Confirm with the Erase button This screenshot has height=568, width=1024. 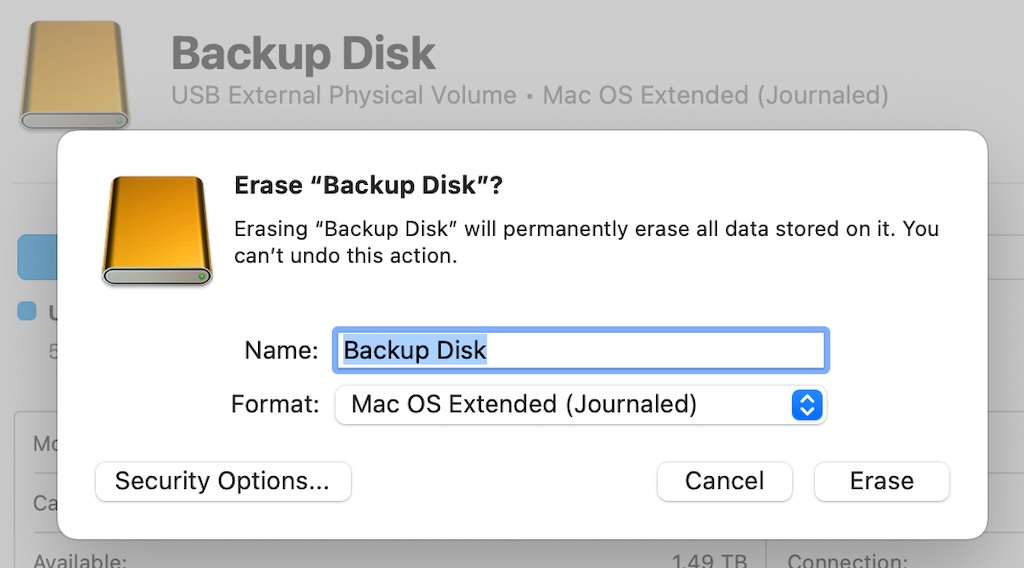(882, 481)
